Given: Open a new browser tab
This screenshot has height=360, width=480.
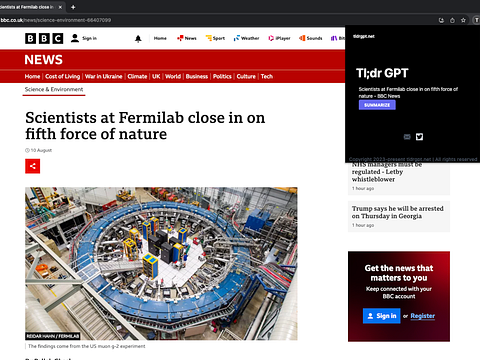Looking at the screenshot, I should click(x=73, y=7).
